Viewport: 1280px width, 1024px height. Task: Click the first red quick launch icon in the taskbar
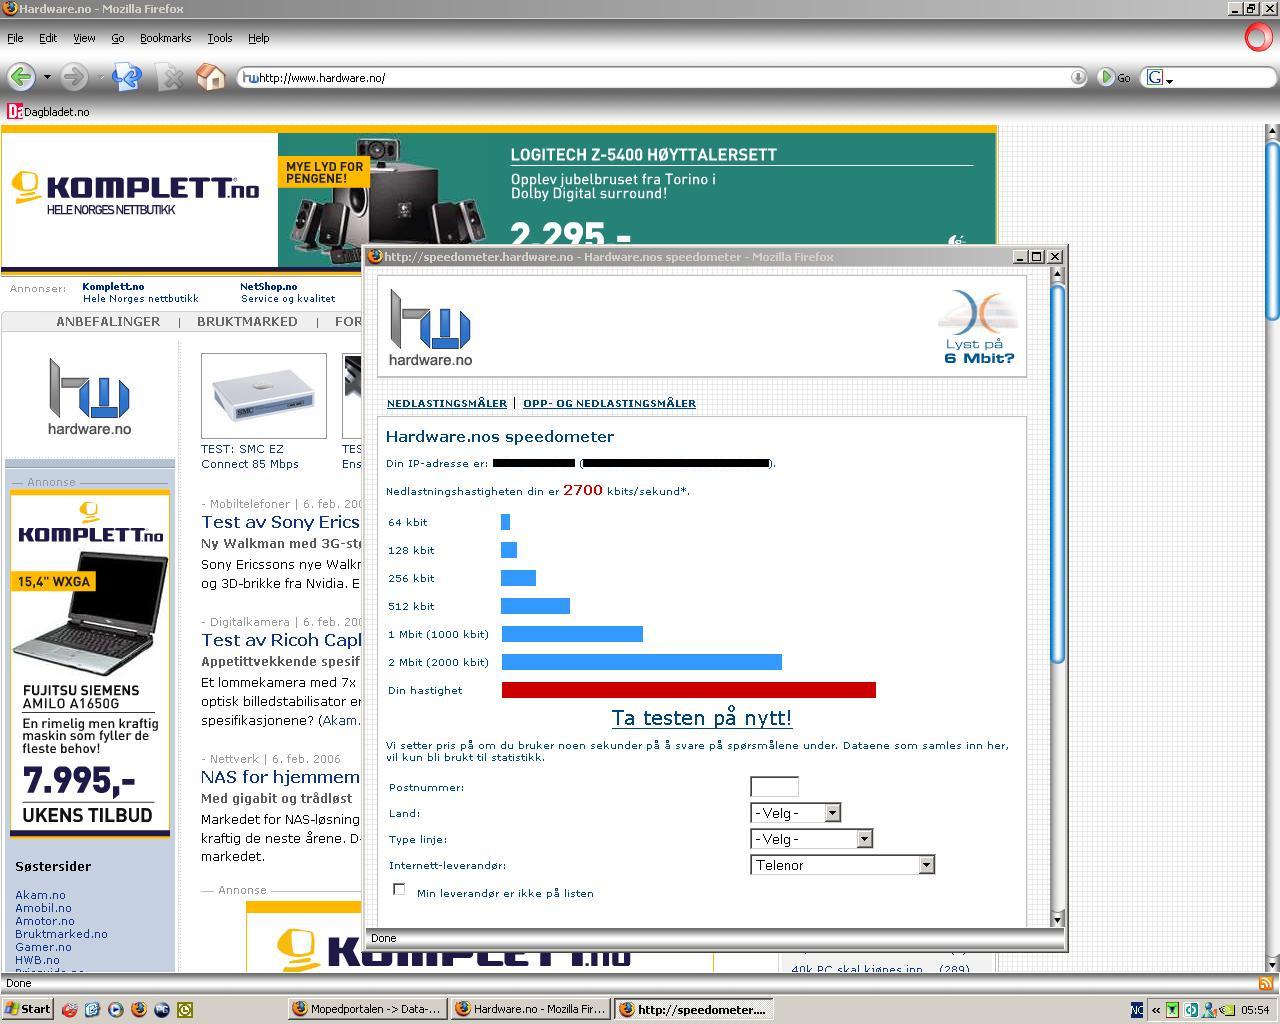(x=69, y=1010)
